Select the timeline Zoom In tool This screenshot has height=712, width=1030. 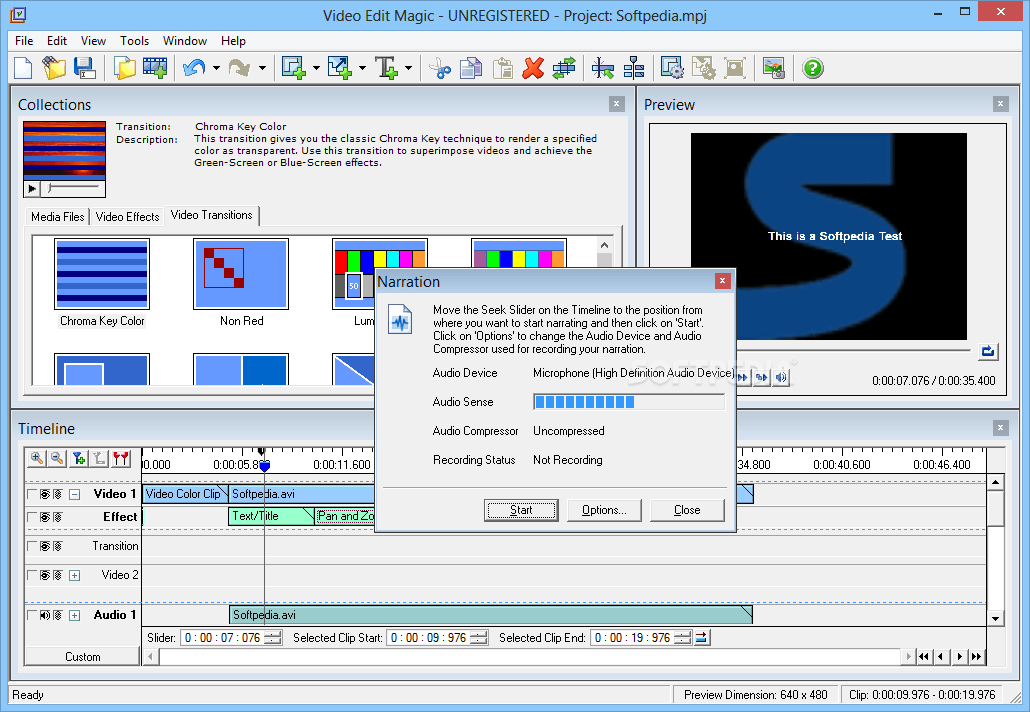tap(37, 459)
